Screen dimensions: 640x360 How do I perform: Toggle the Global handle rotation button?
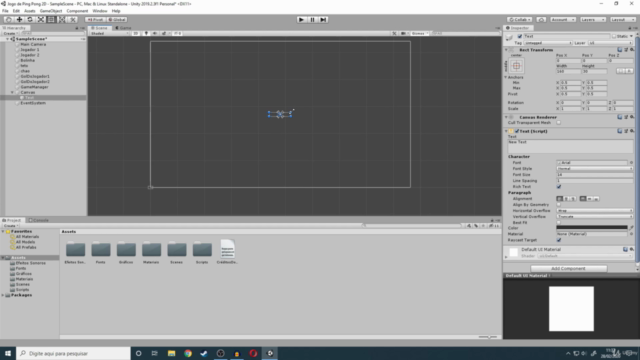pos(117,20)
